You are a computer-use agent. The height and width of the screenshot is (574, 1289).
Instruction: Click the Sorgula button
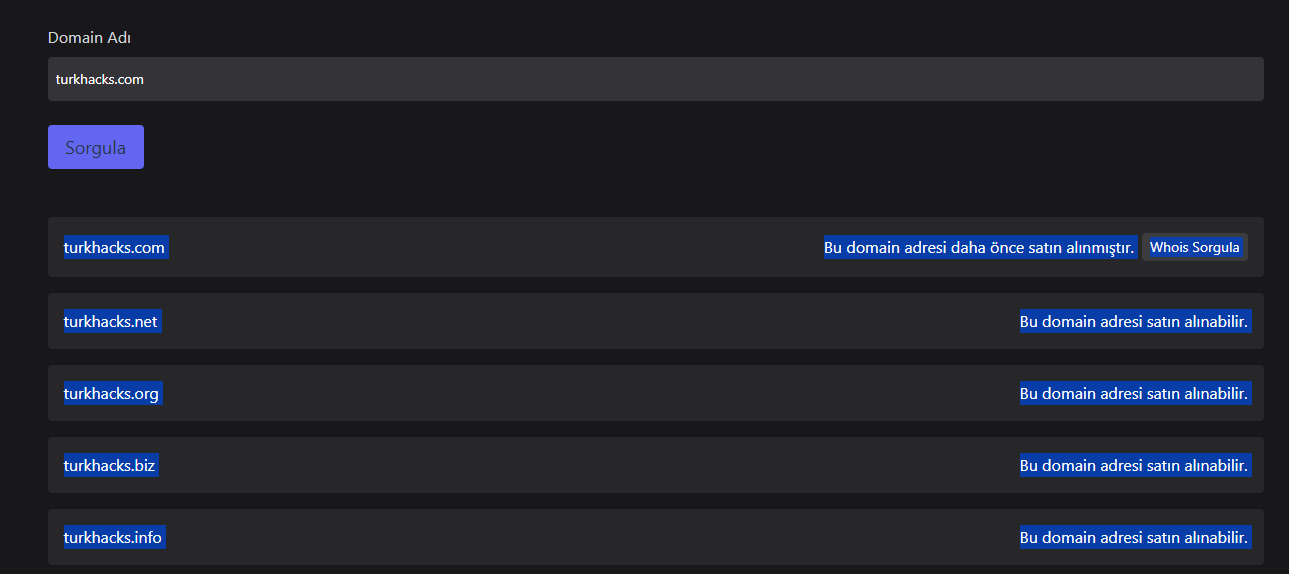(x=96, y=147)
